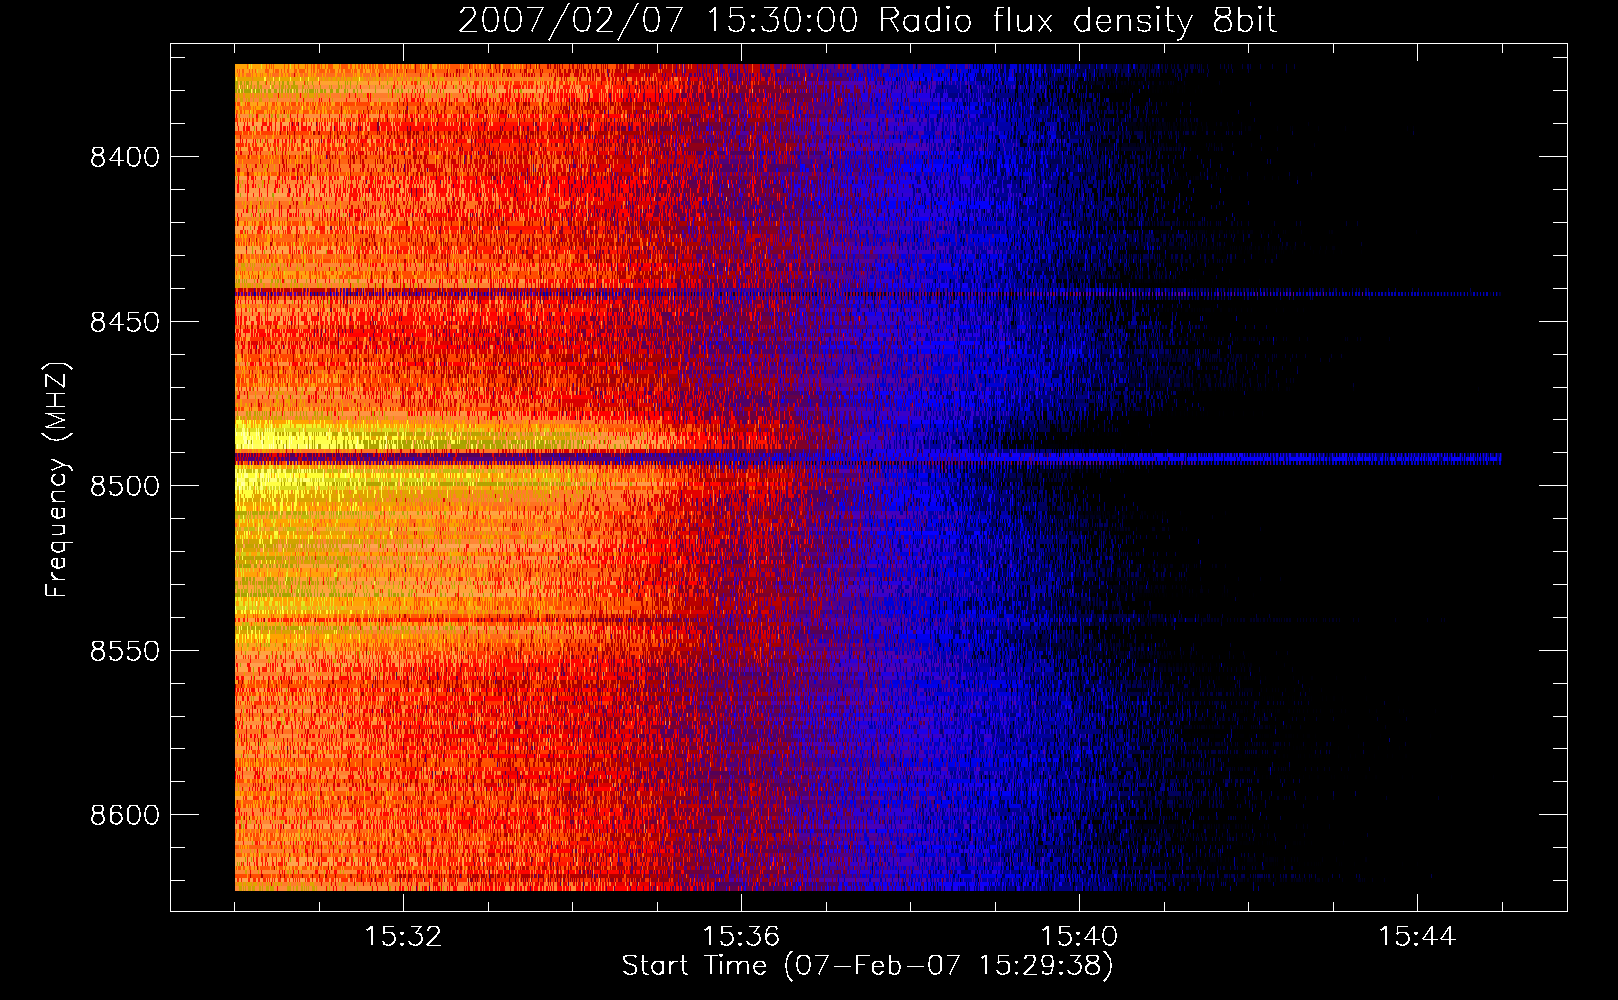The image size is (1618, 1000).
Task: Click the thin horizontal line near 8441 MHz
Action: click(x=868, y=293)
